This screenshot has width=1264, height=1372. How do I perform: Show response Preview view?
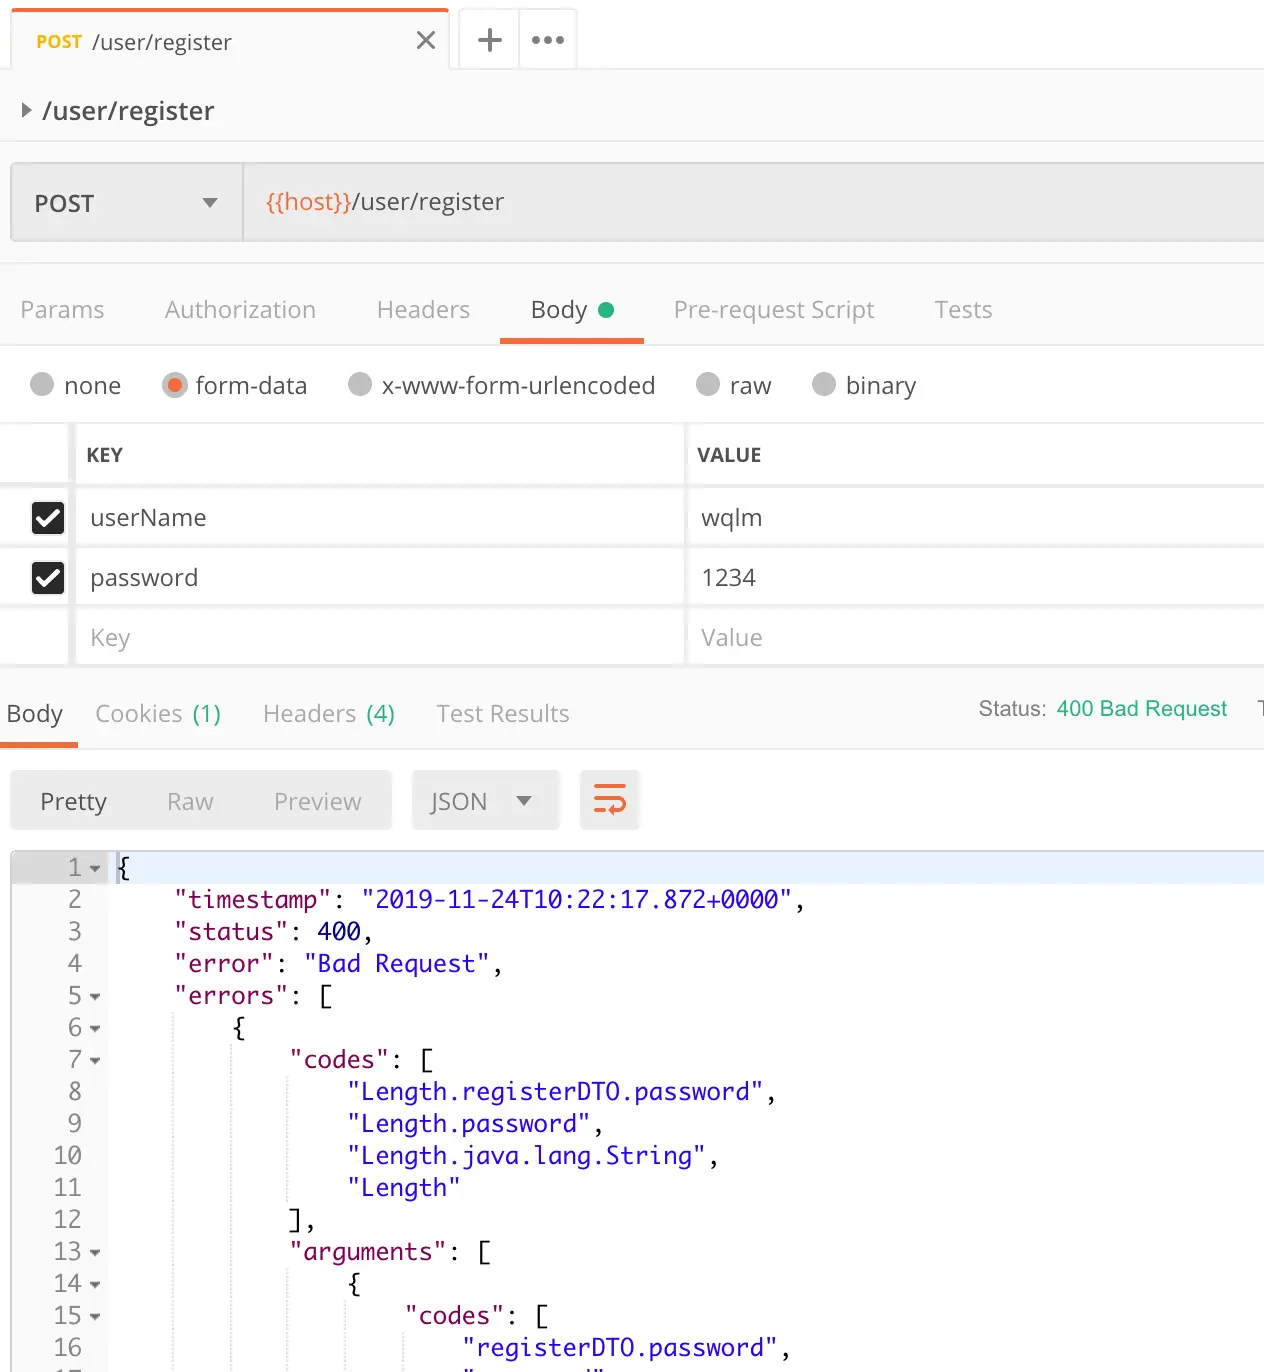[317, 801]
